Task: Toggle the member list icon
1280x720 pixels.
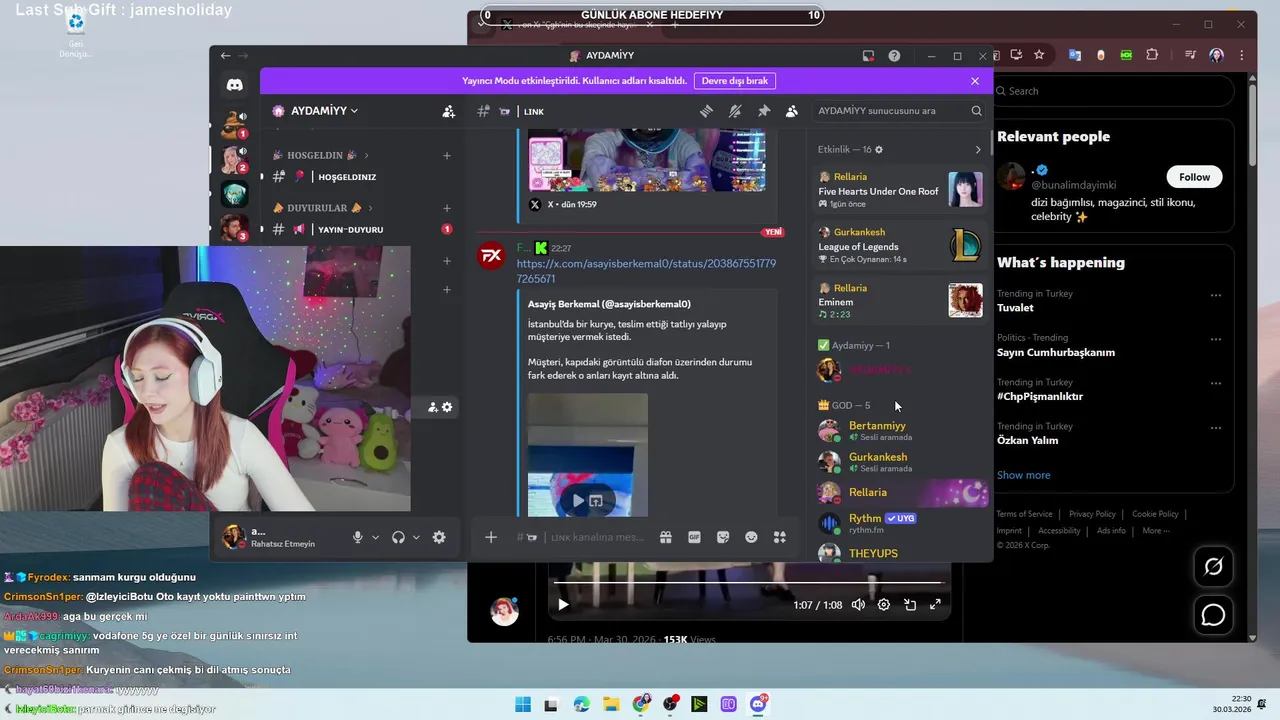Action: point(792,111)
